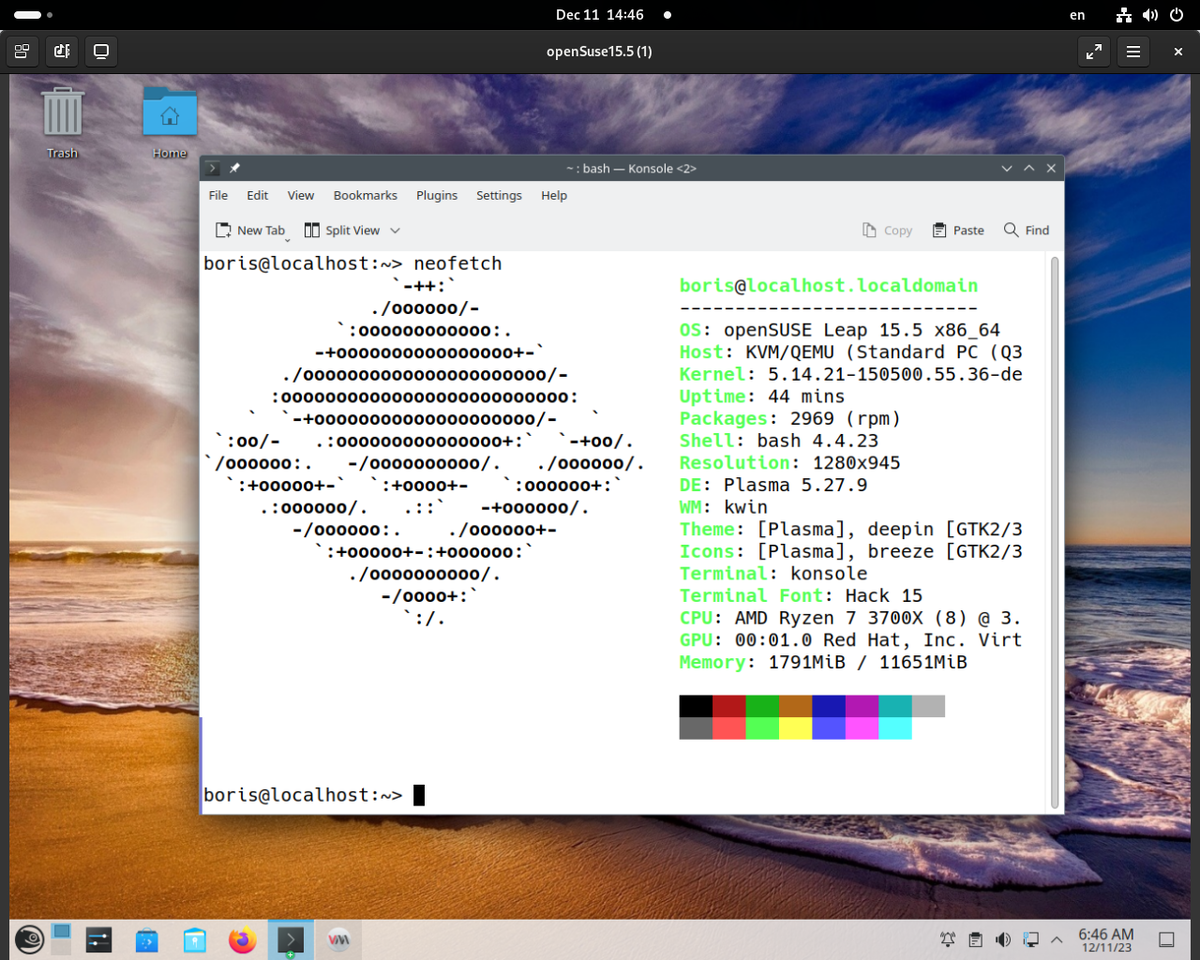The width and height of the screenshot is (1200, 960).
Task: Click the network monitor tray icon
Action: (1031, 940)
